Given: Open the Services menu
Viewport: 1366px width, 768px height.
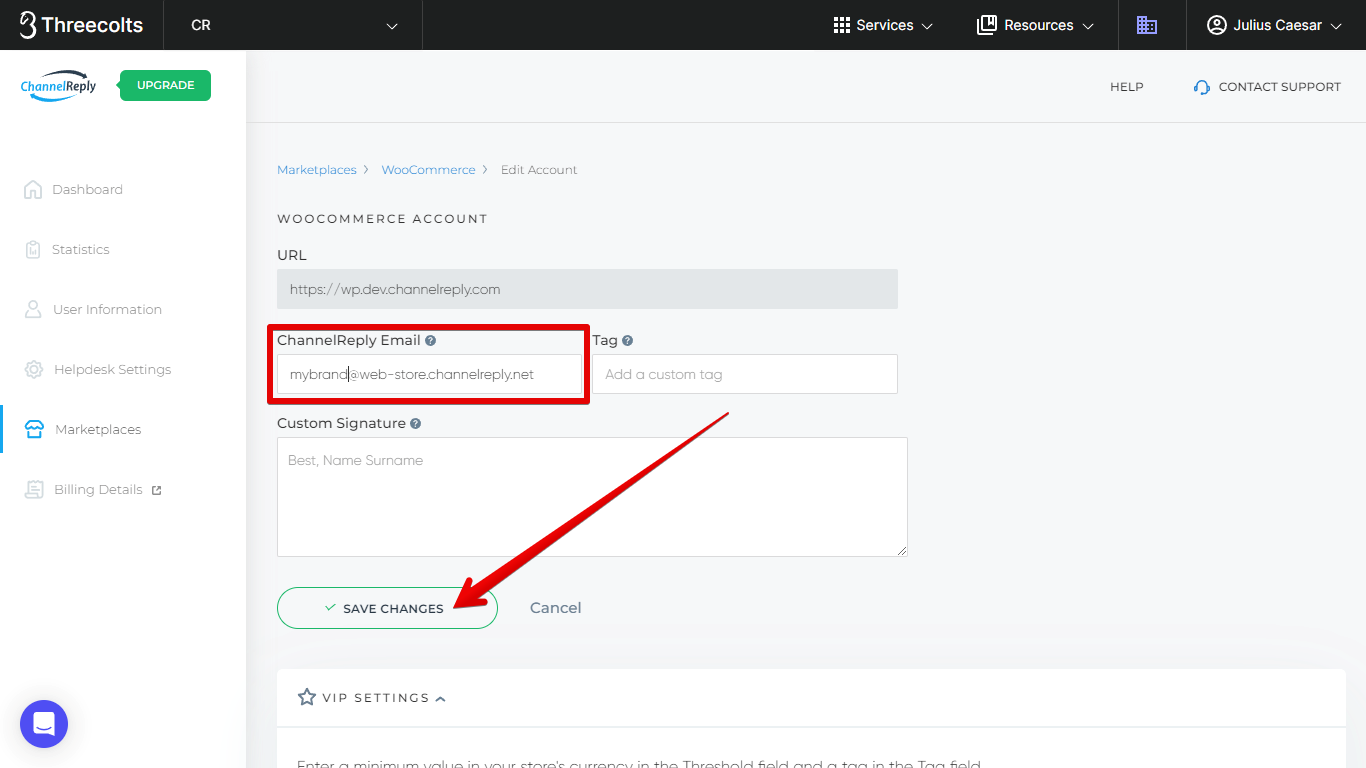Looking at the screenshot, I should [x=883, y=25].
